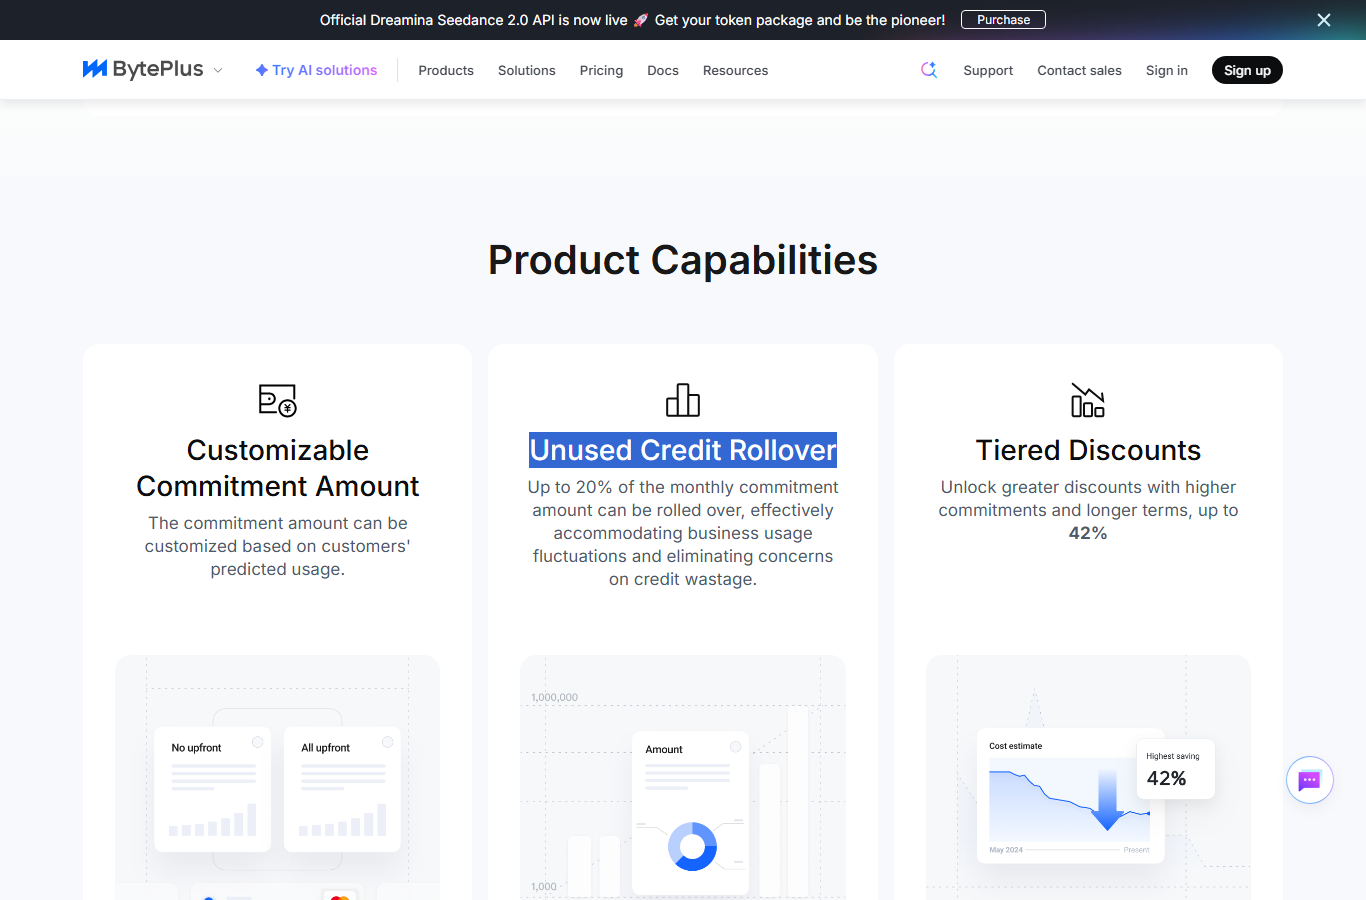Open the Docs menu item
This screenshot has height=900, width=1366.
(663, 70)
